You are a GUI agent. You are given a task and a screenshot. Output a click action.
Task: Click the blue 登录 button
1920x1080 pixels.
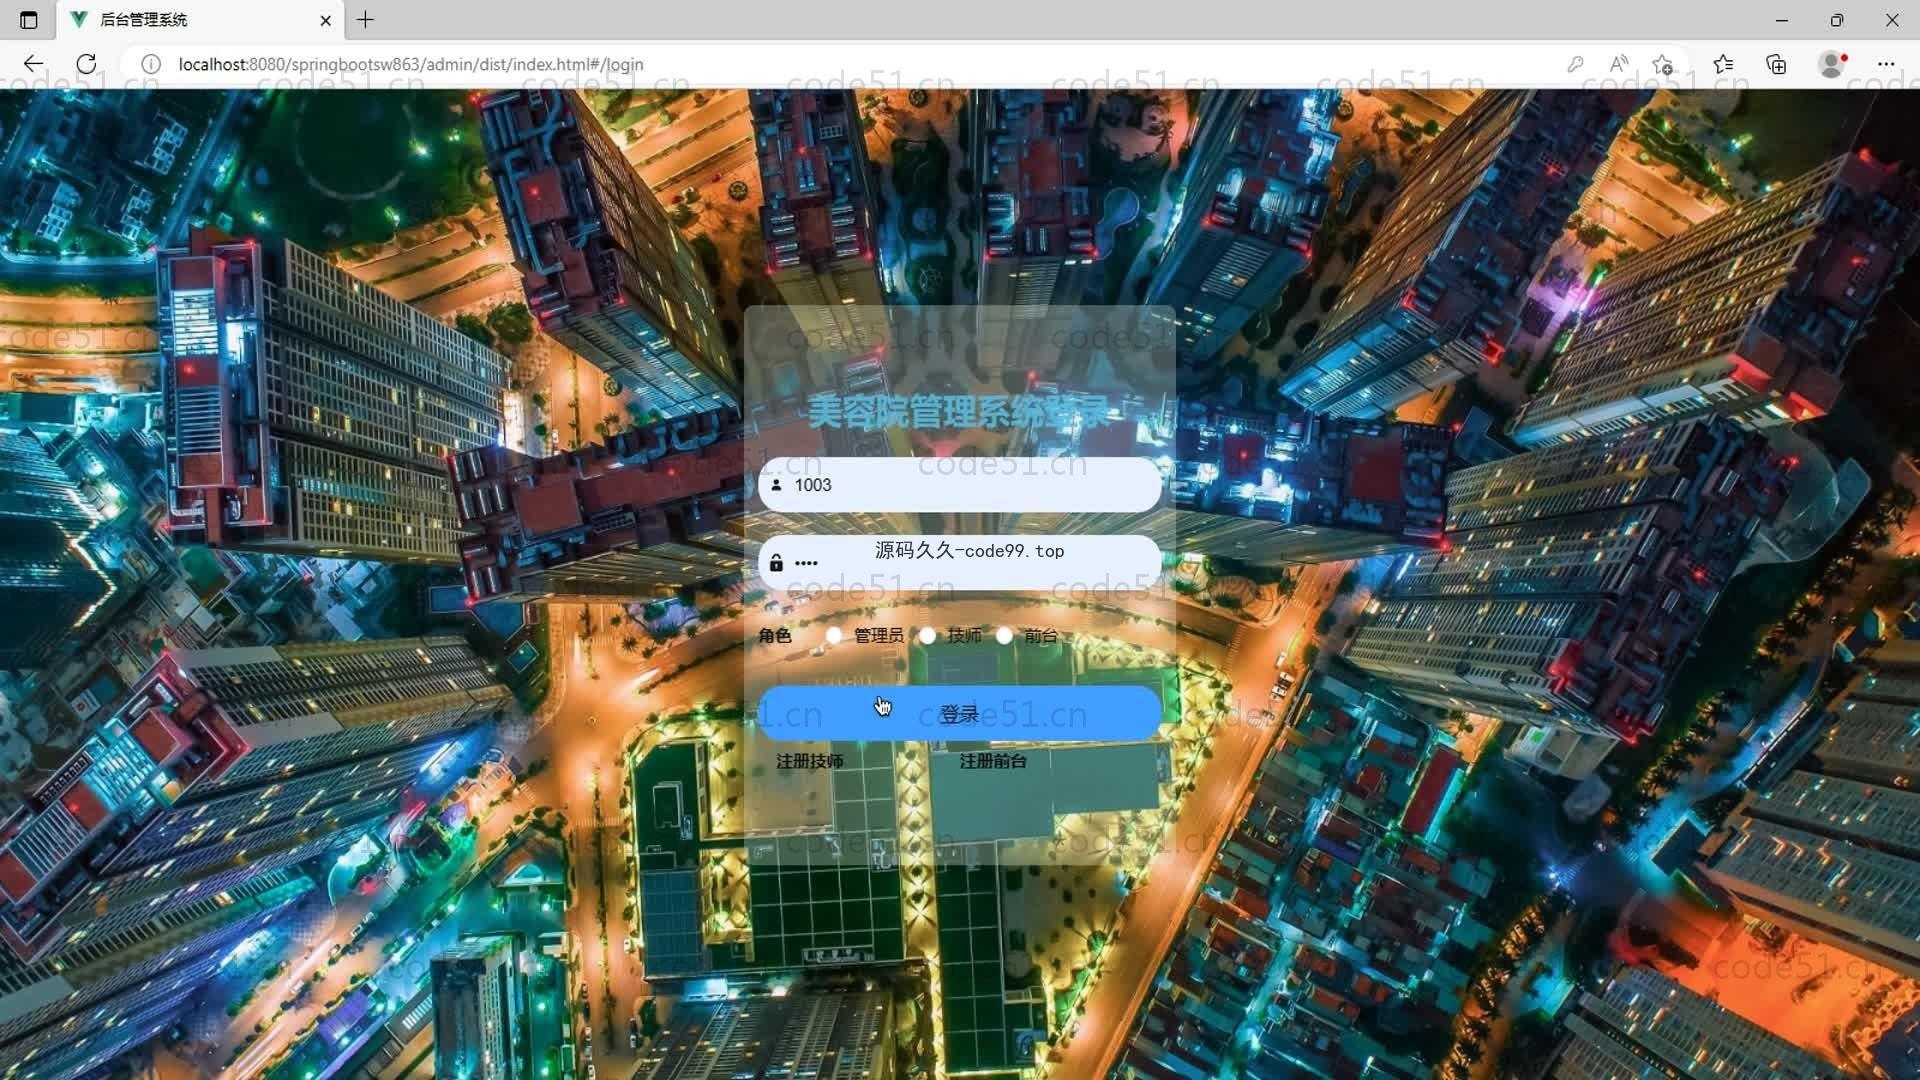tap(960, 713)
